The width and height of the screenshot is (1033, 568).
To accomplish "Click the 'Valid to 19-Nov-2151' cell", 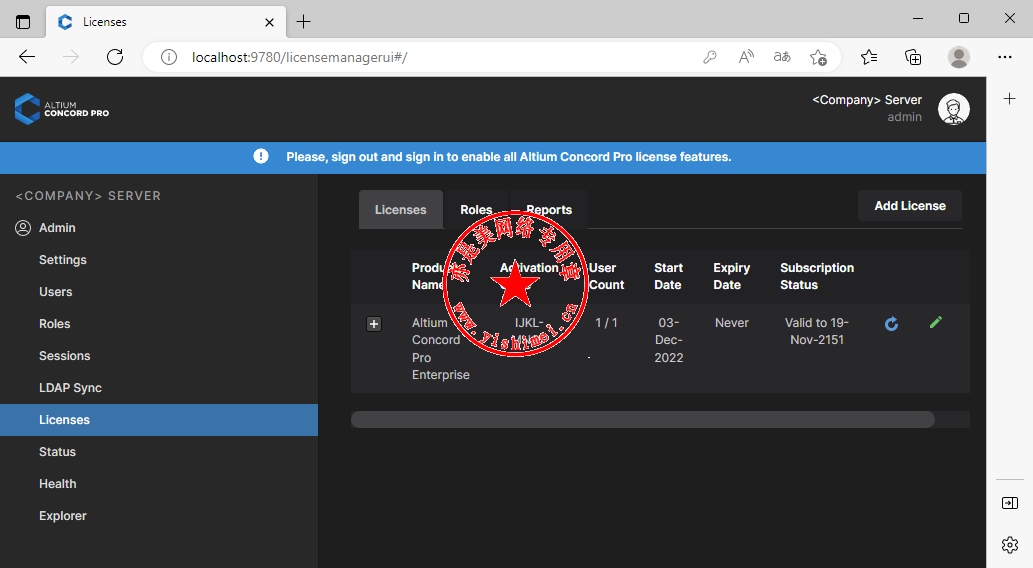I will 816,331.
